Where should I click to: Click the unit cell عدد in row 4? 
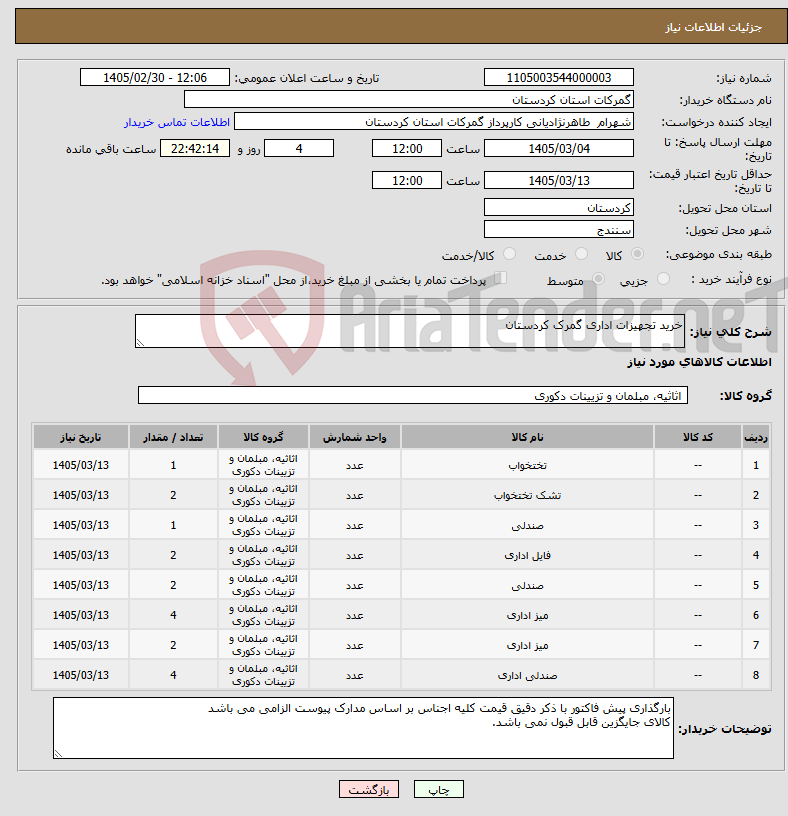[x=354, y=555]
